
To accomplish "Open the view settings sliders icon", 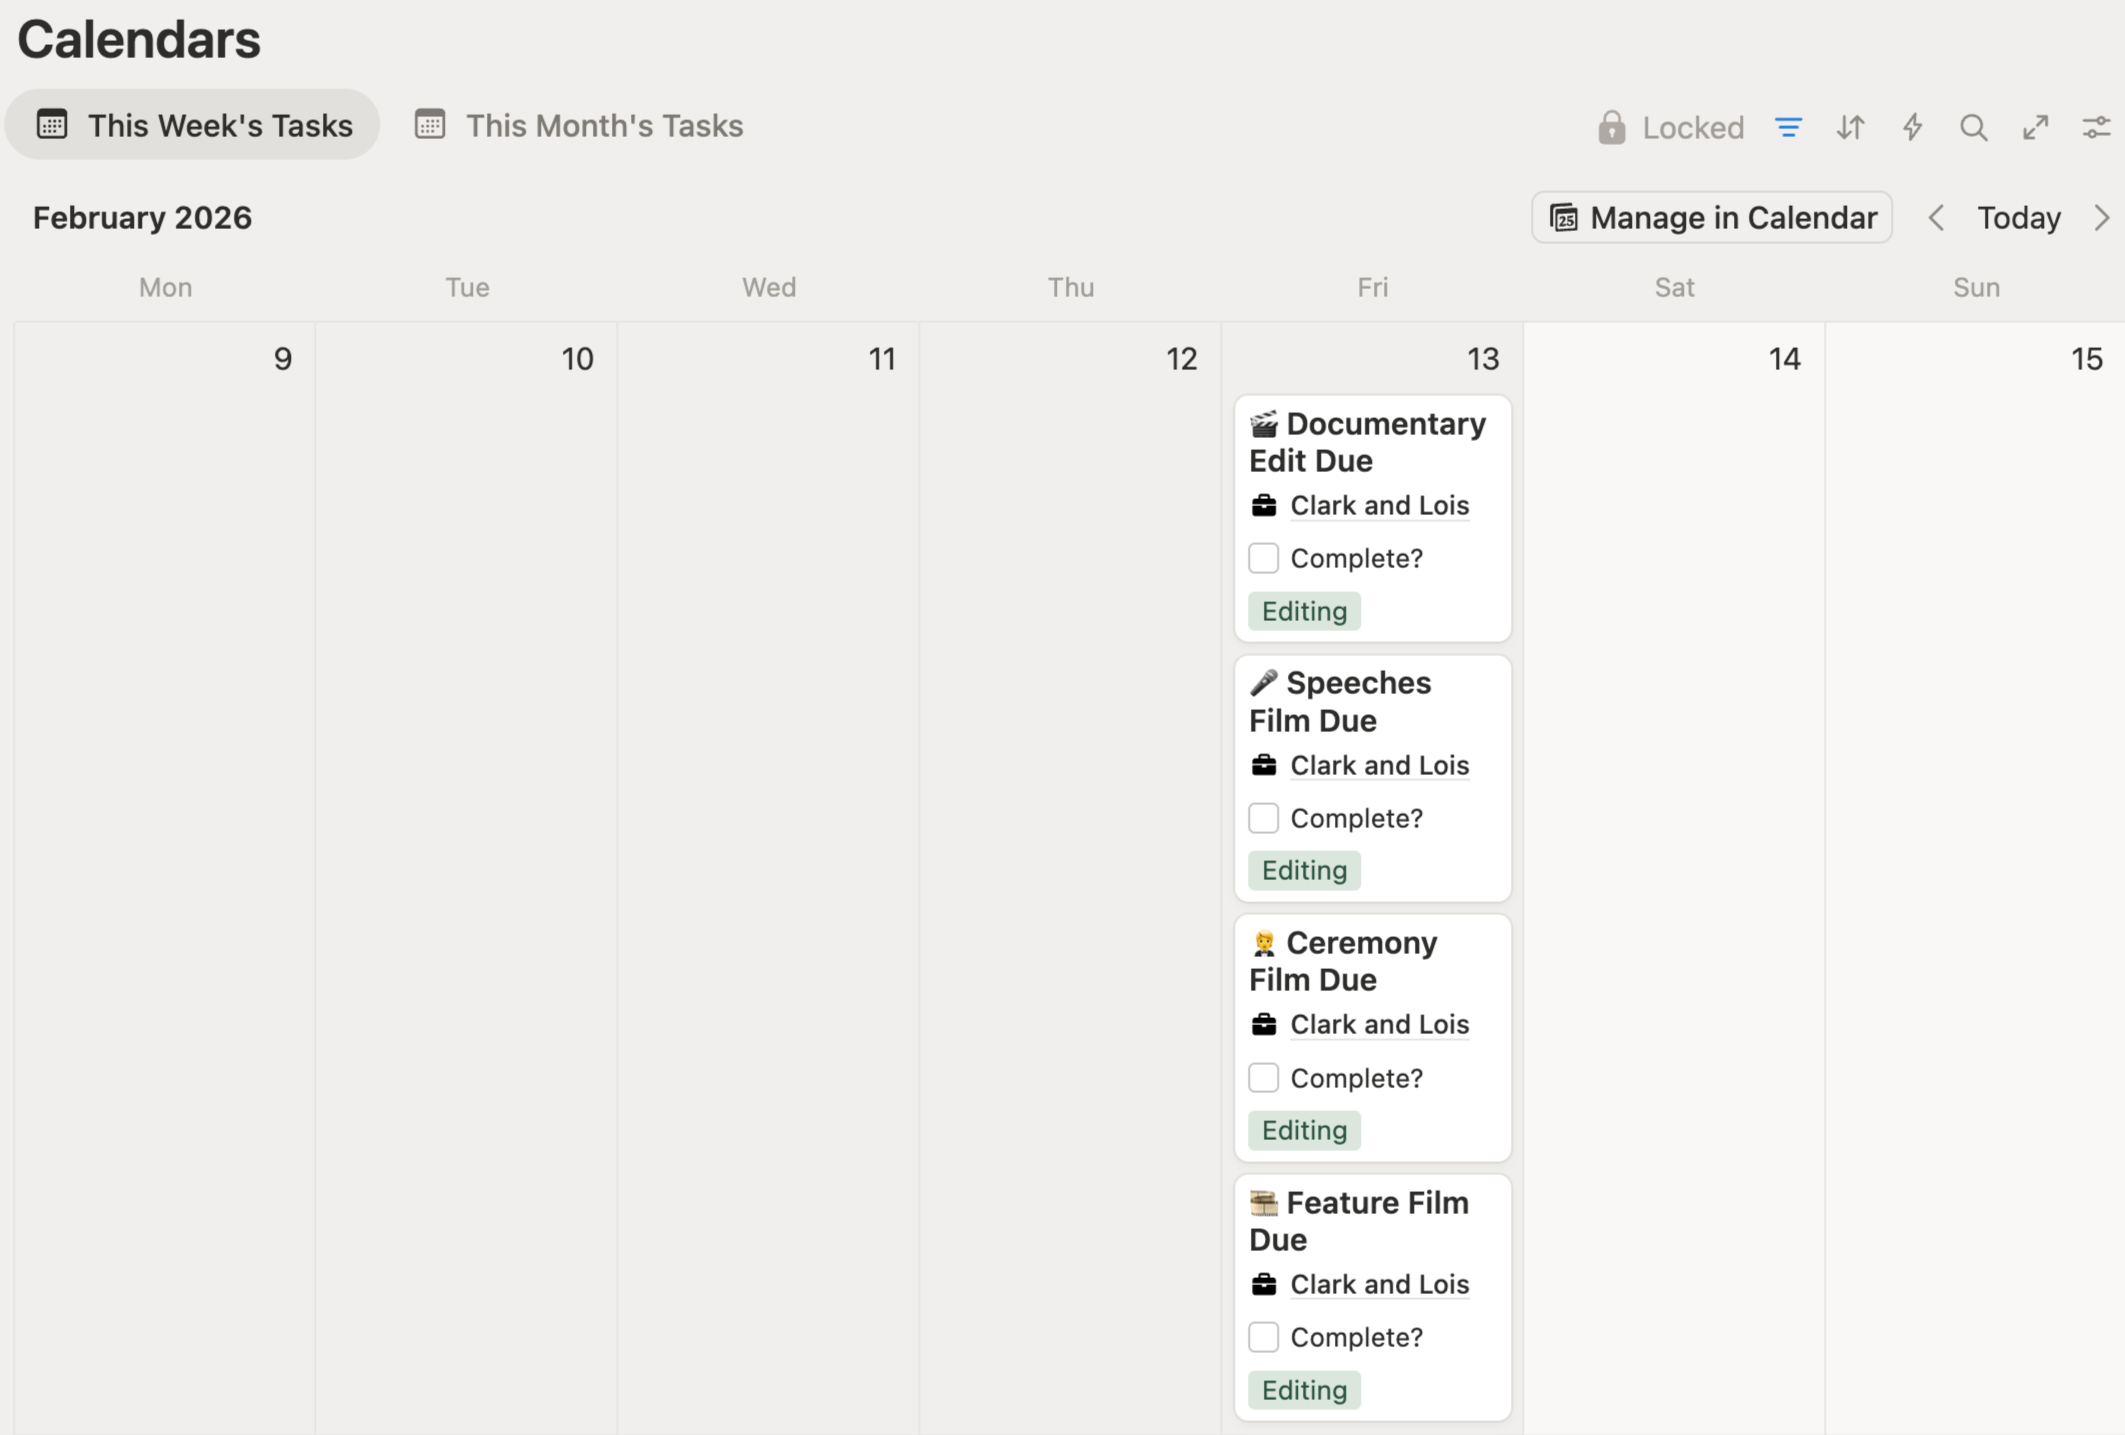I will pos(2096,127).
